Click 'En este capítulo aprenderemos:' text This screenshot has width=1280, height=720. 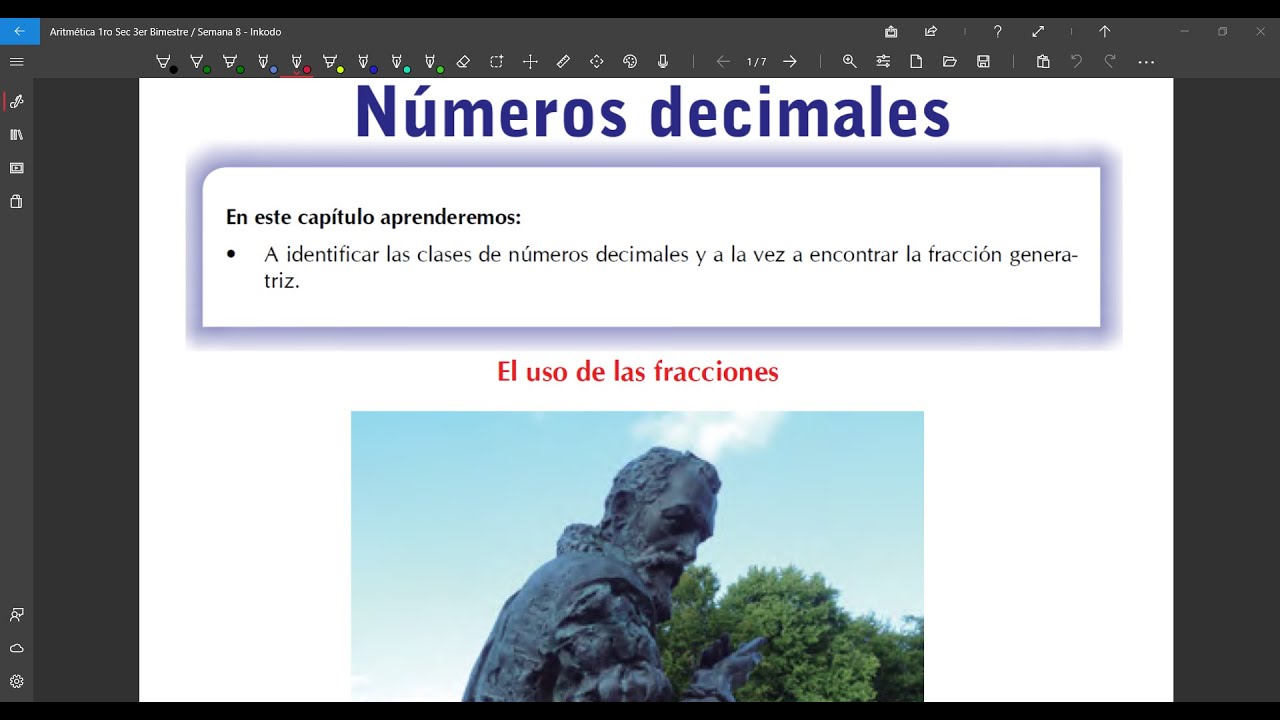click(374, 217)
